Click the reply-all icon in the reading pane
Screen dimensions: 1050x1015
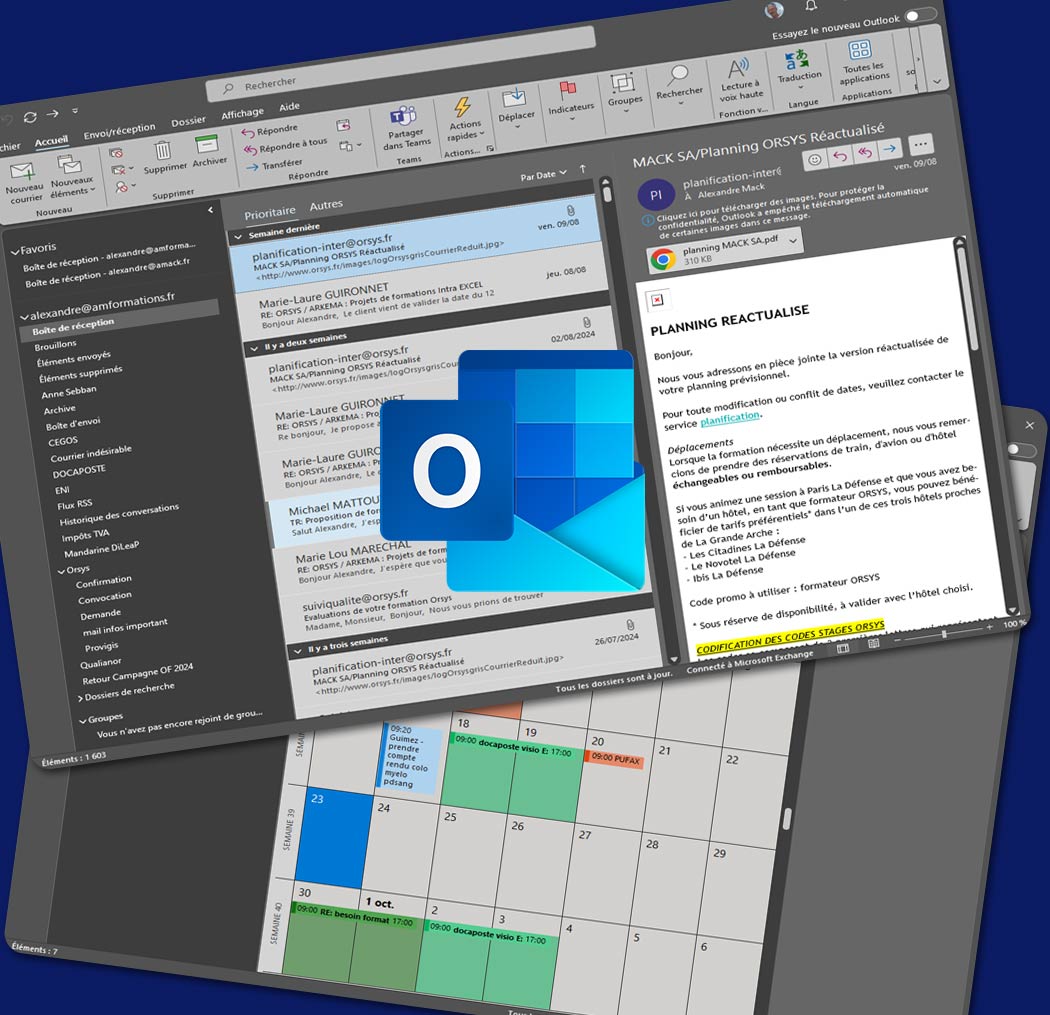[865, 152]
